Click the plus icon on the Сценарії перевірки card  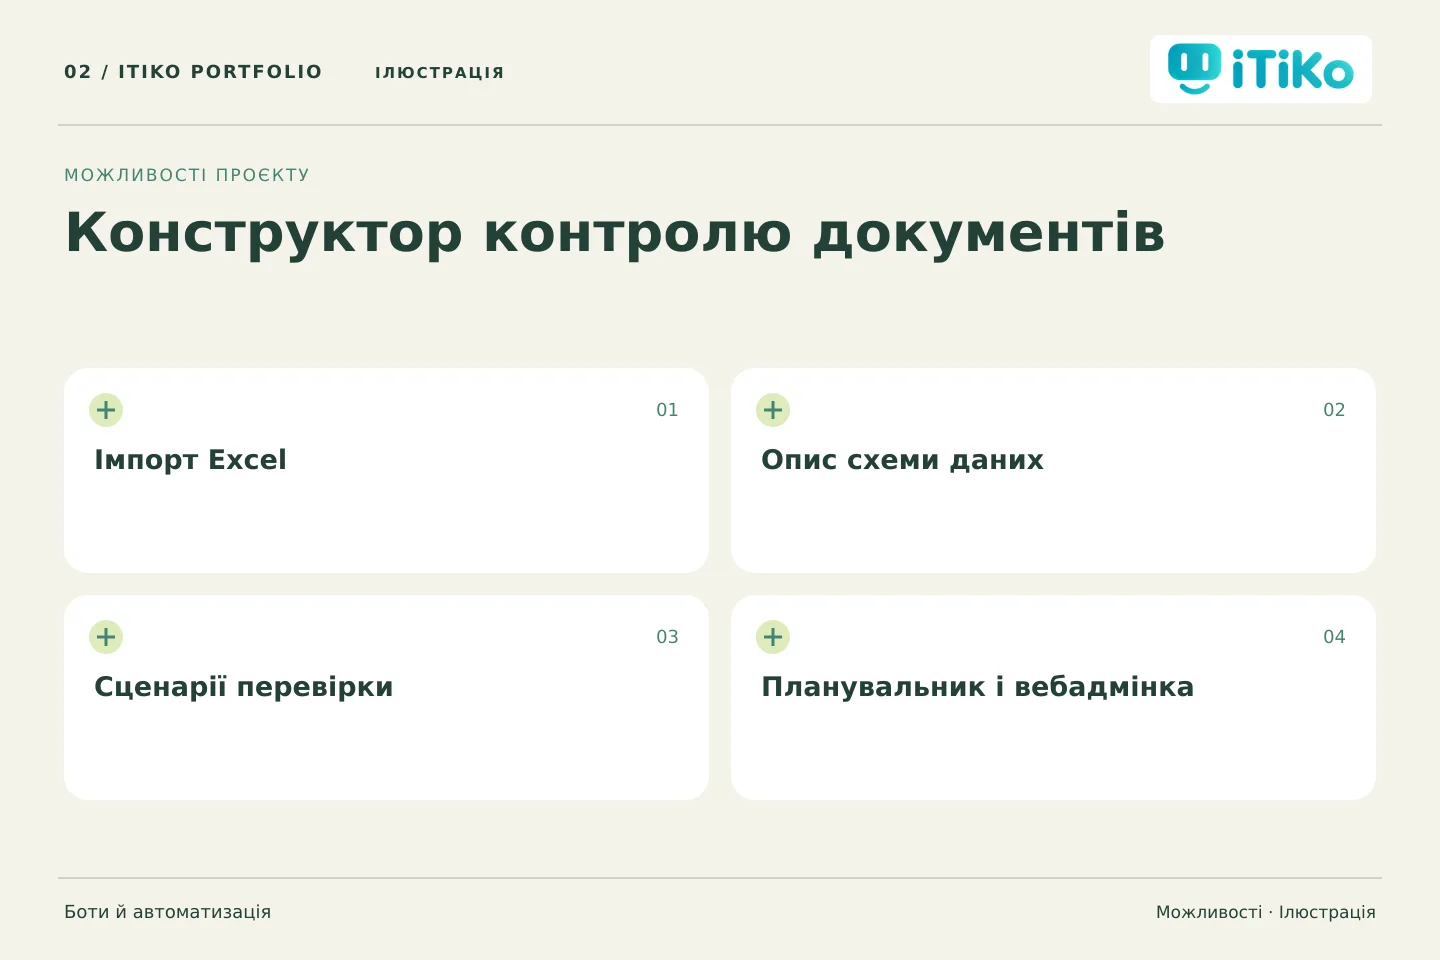(106, 637)
